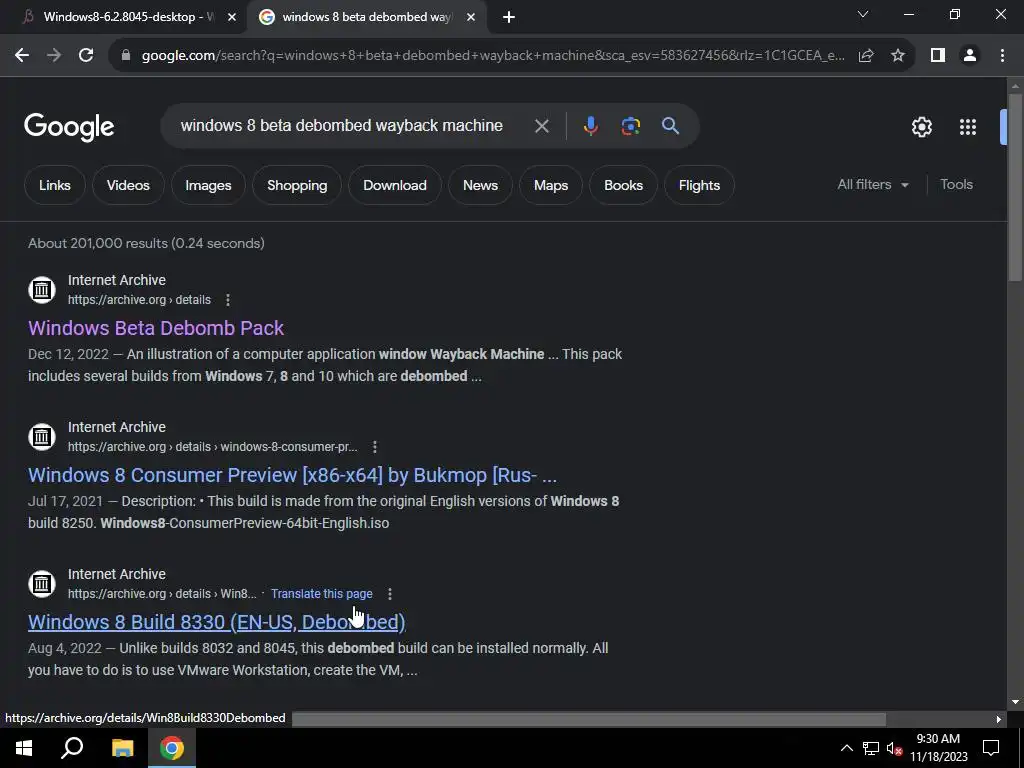Click the Internet Archive favicon of Build 8330 result

point(42,583)
